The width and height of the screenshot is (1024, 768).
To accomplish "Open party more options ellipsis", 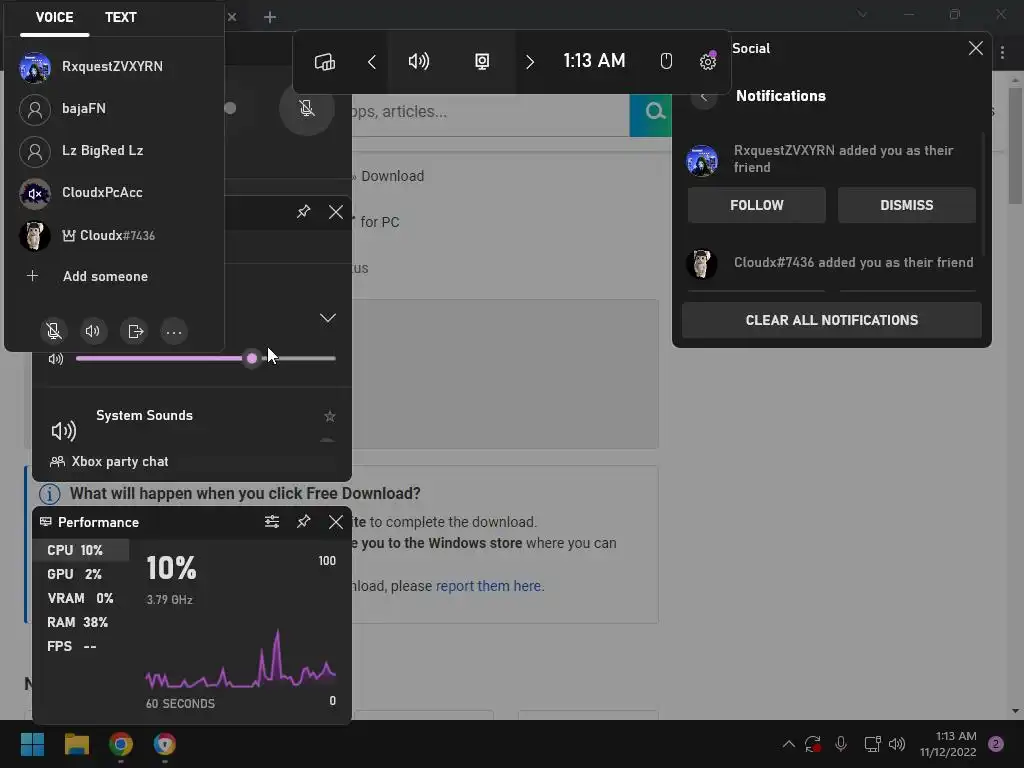I will (174, 332).
